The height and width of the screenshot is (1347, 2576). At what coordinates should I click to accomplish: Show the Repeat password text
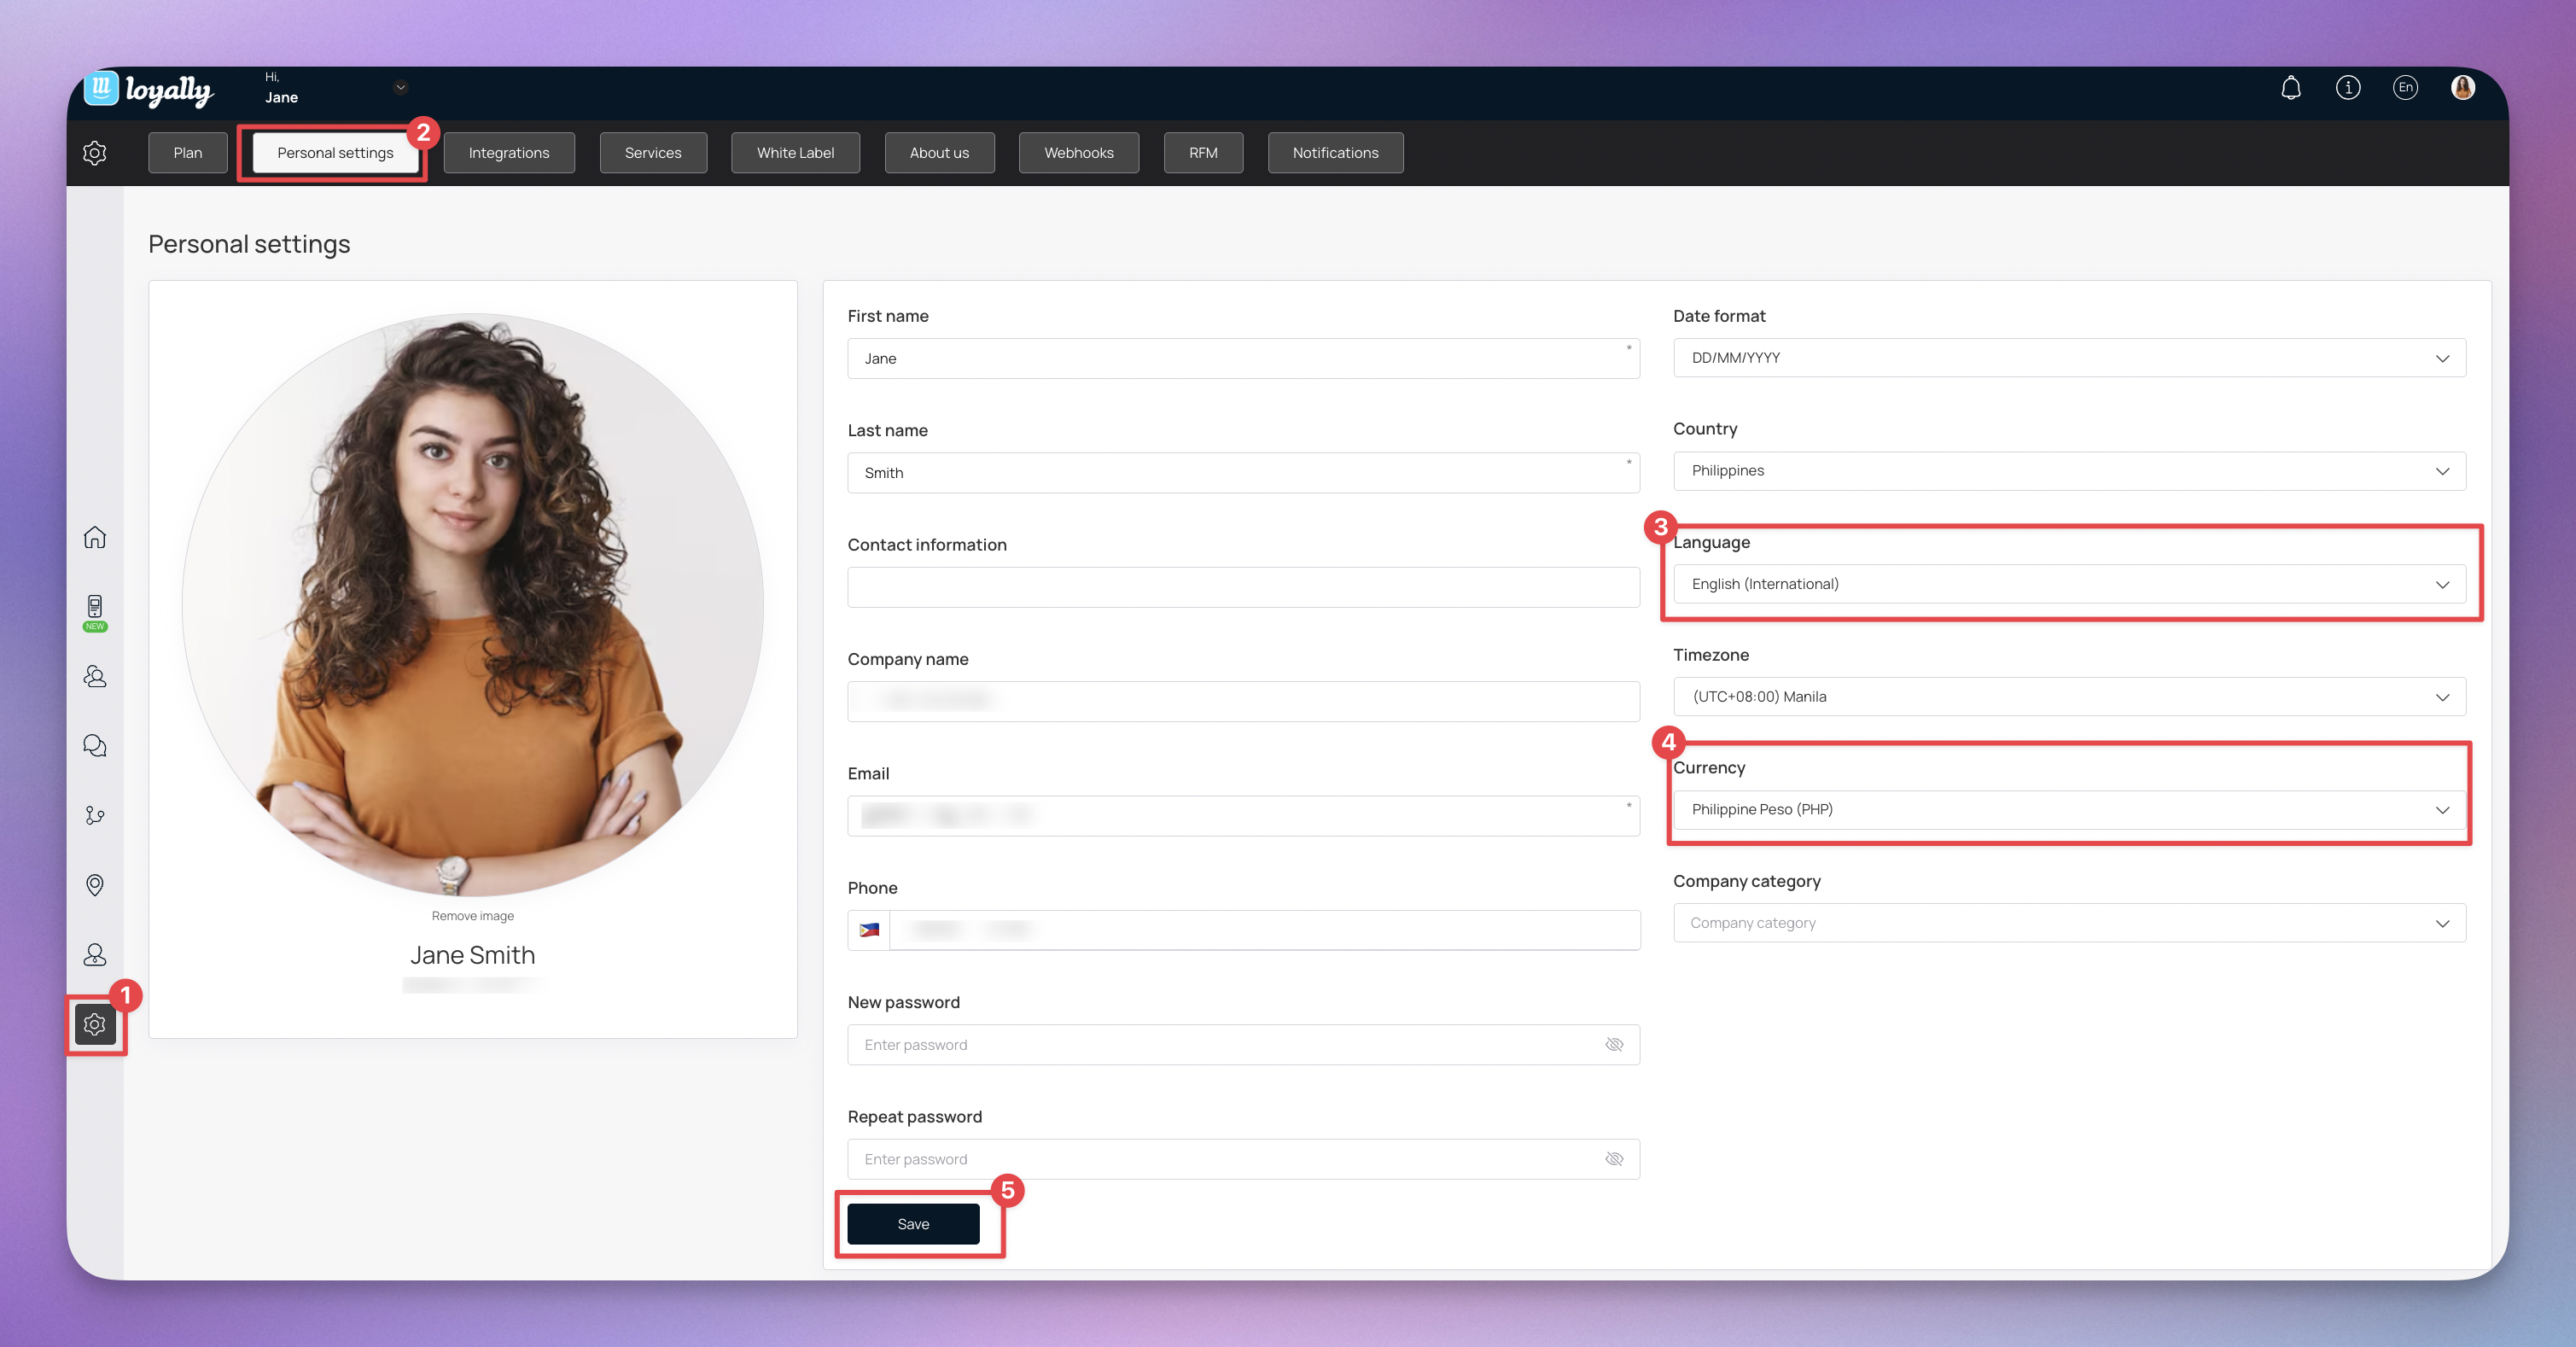tap(1613, 1159)
